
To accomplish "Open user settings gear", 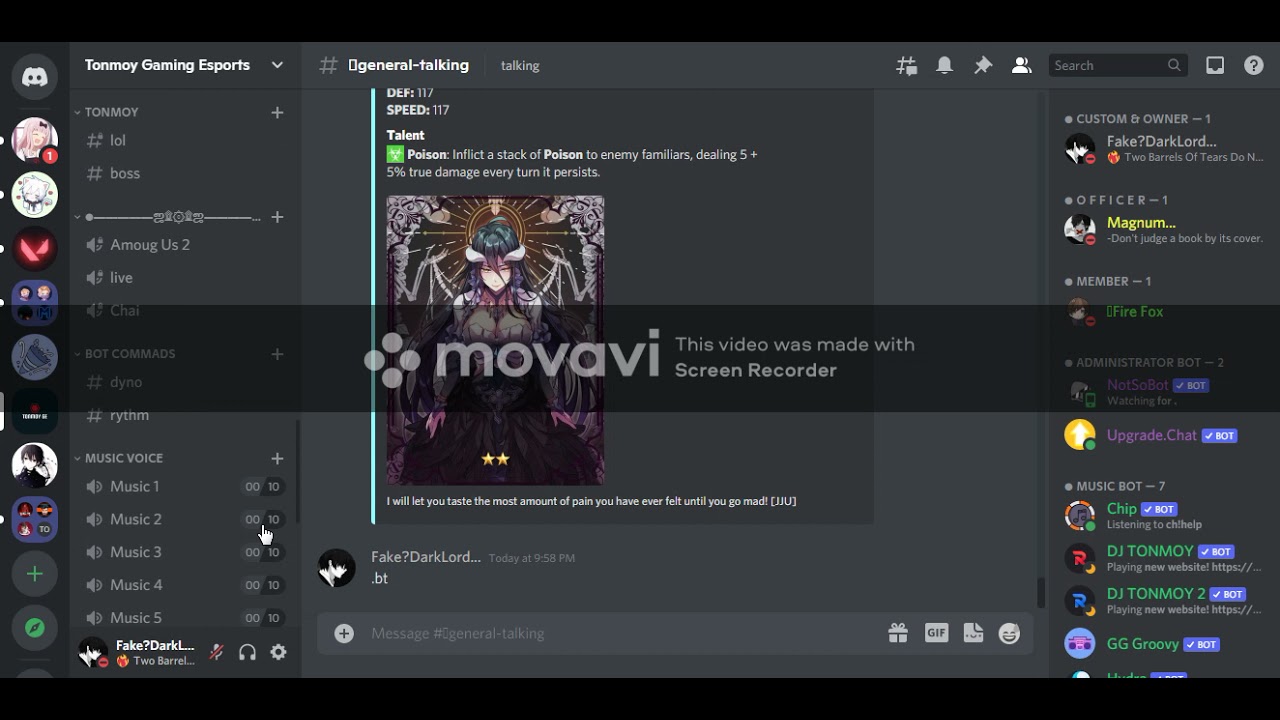I will [279, 653].
